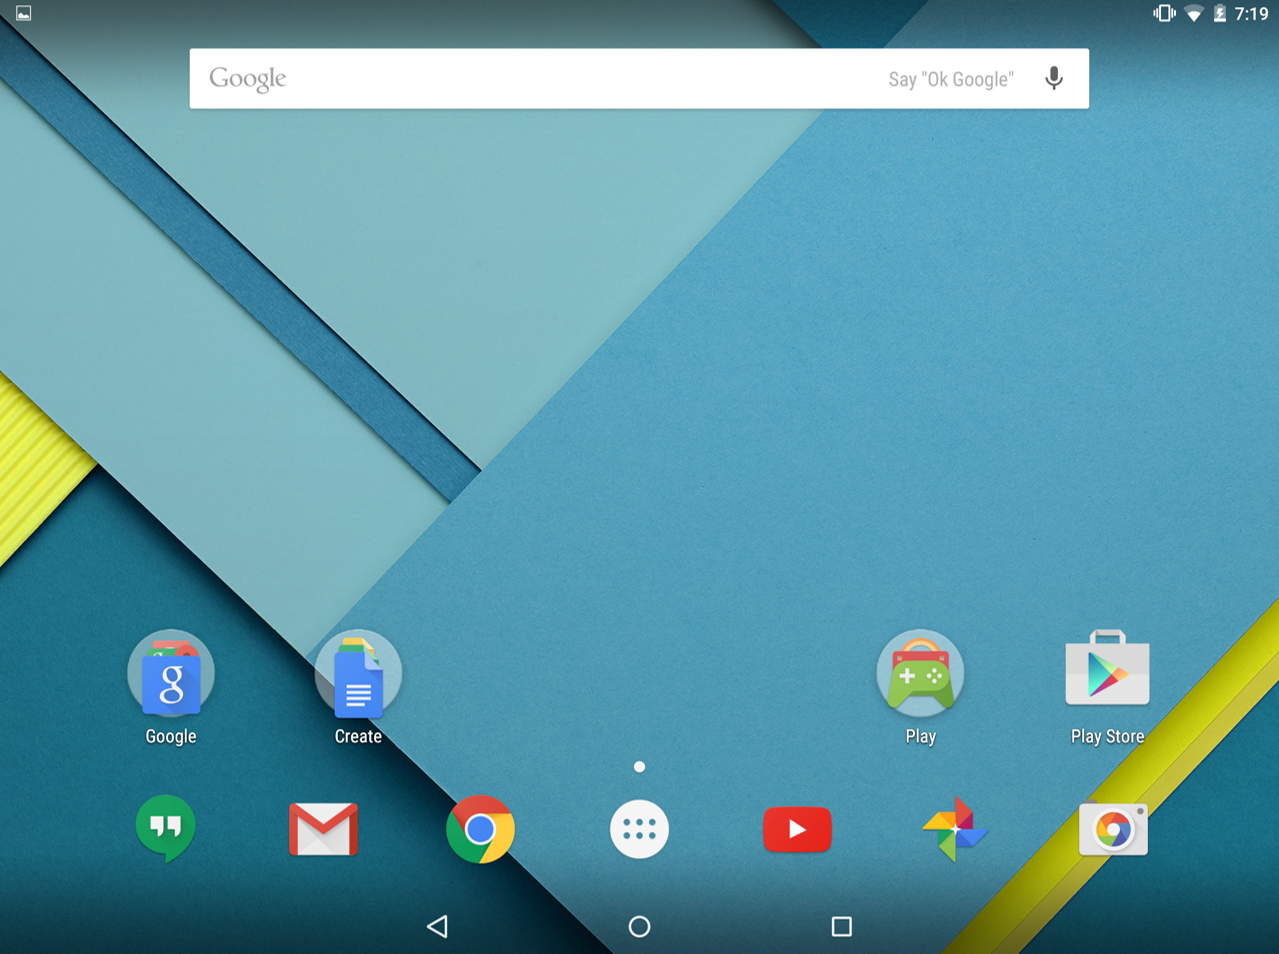
Task: Tap the Home navigation button
Action: 639,927
